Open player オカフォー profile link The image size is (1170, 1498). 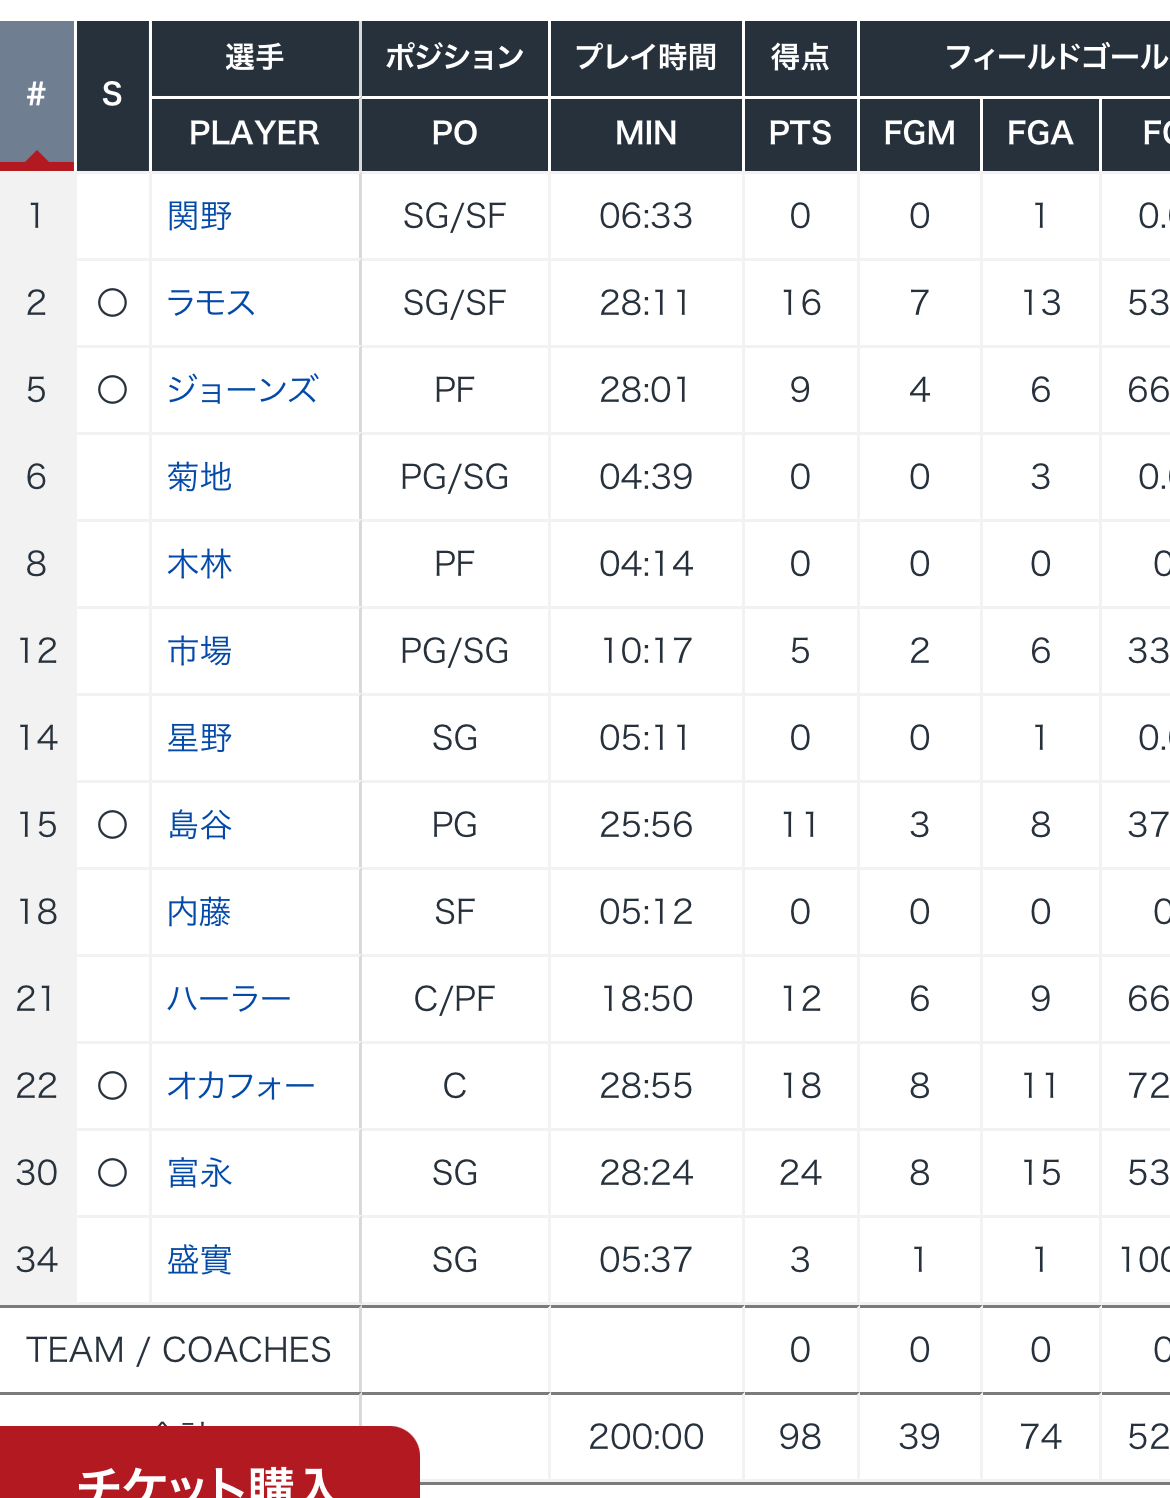(241, 1086)
